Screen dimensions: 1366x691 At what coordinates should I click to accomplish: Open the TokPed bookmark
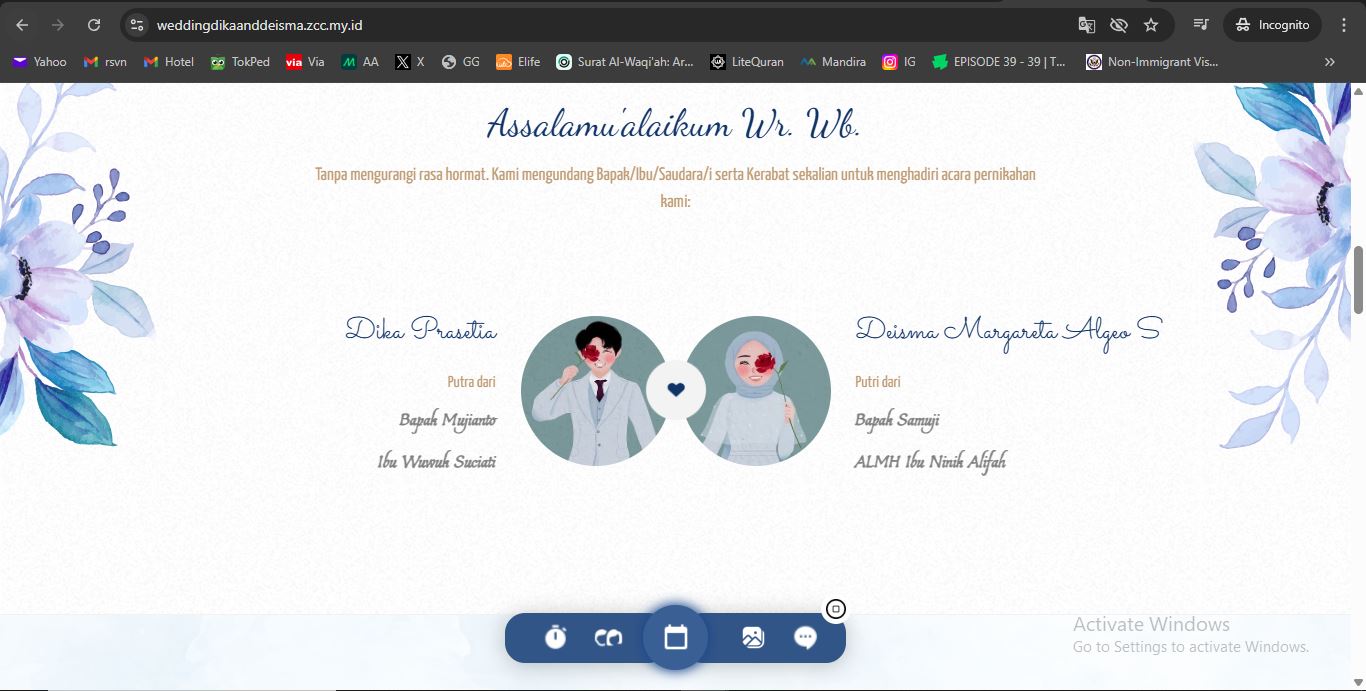coord(240,62)
